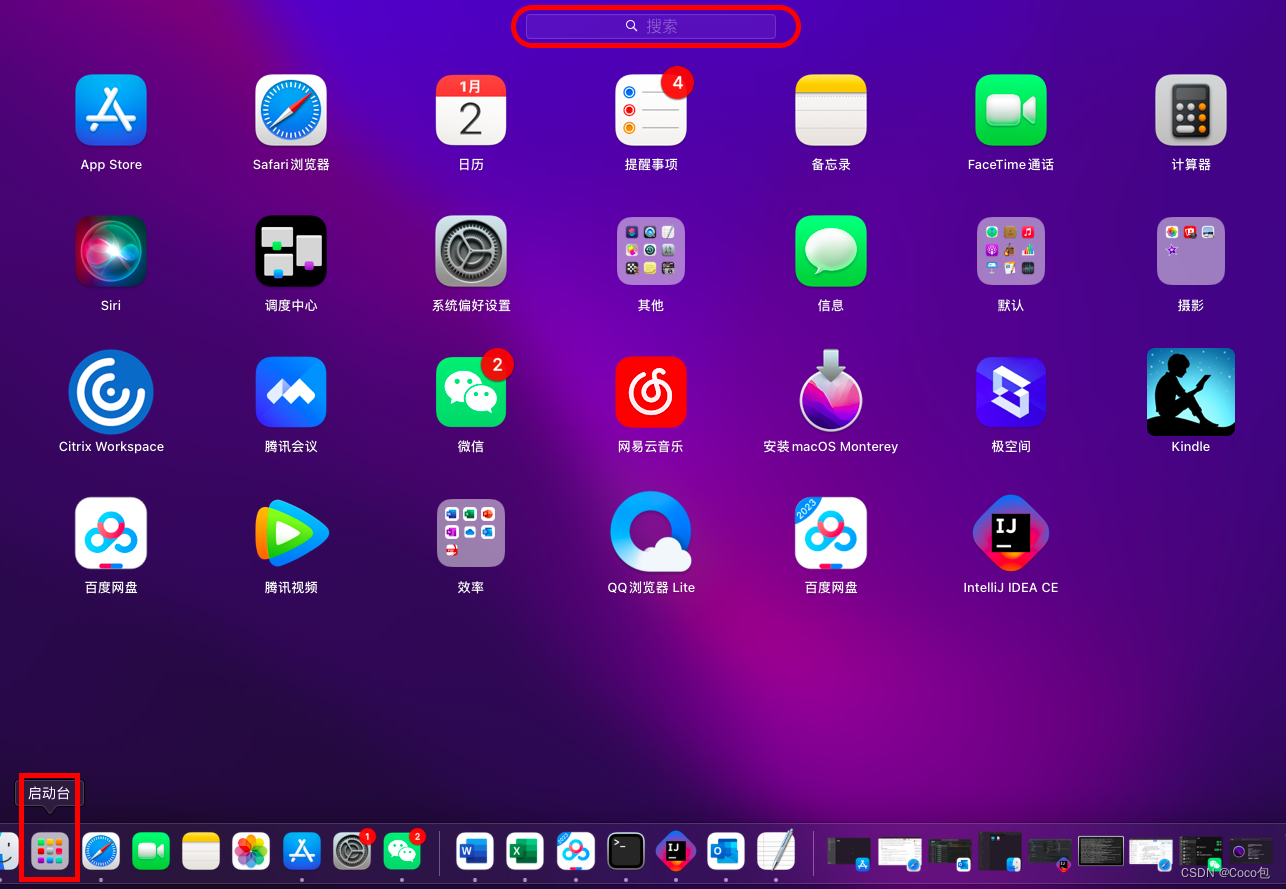Viewport: 1286px width, 889px height.
Task: Restore the minimized IntelliJ window
Action: (1050, 853)
